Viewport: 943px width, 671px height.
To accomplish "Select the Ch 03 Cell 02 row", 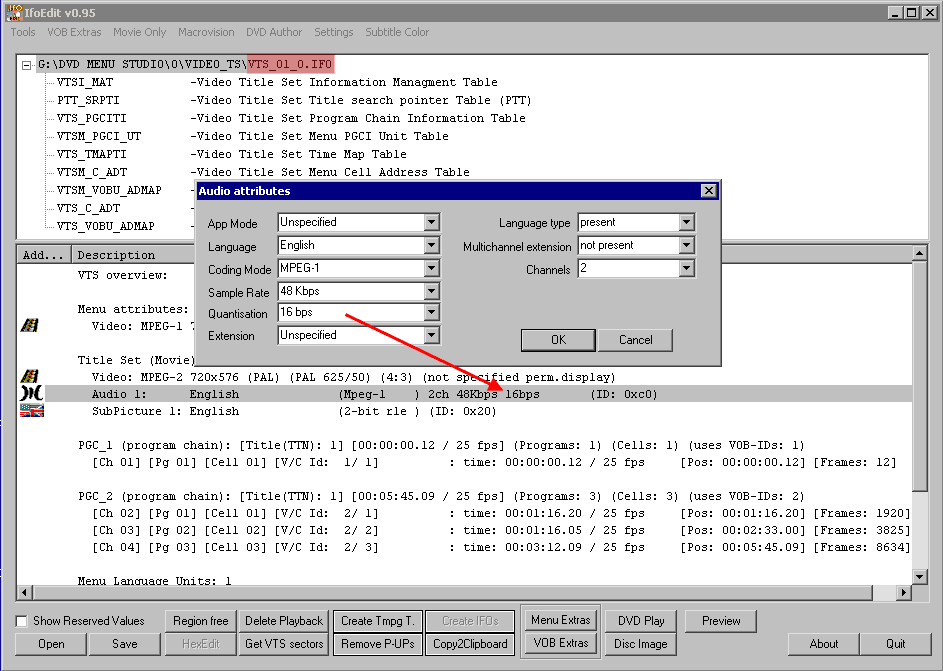I will click(500, 530).
